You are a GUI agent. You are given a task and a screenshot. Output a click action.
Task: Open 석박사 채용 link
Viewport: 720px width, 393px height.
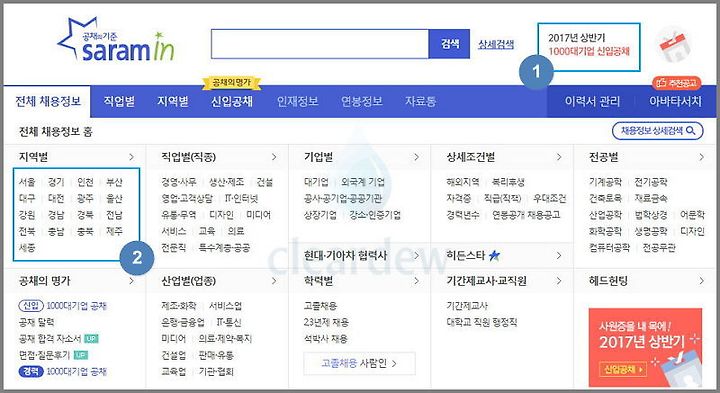tap(326, 339)
